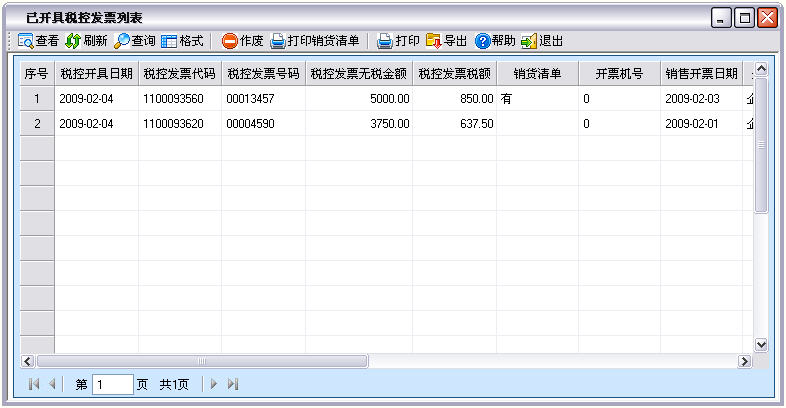This screenshot has height=408, width=786.
Task: Click invoice number 00013457
Action: pos(264,99)
